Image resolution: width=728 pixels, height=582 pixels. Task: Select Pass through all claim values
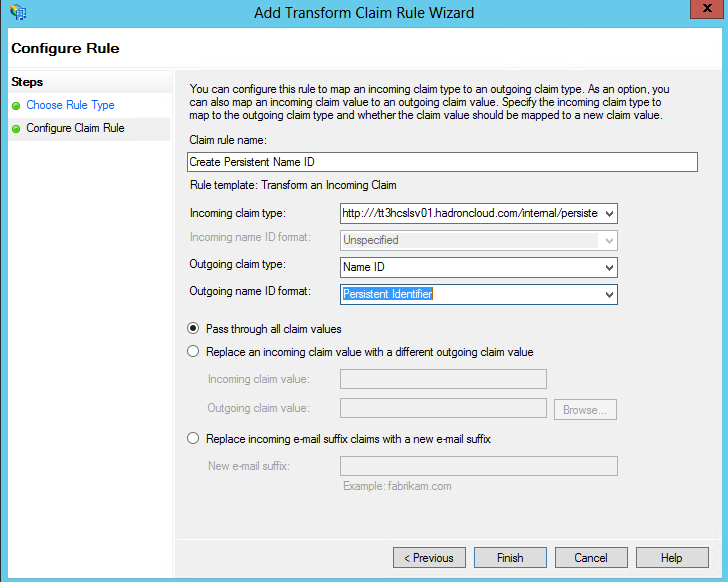pos(193,329)
